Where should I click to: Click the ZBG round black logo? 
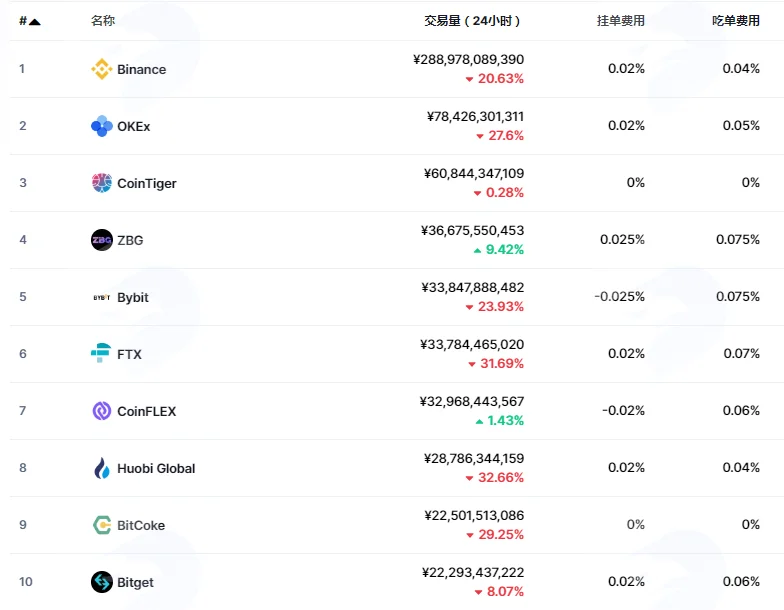[102, 240]
